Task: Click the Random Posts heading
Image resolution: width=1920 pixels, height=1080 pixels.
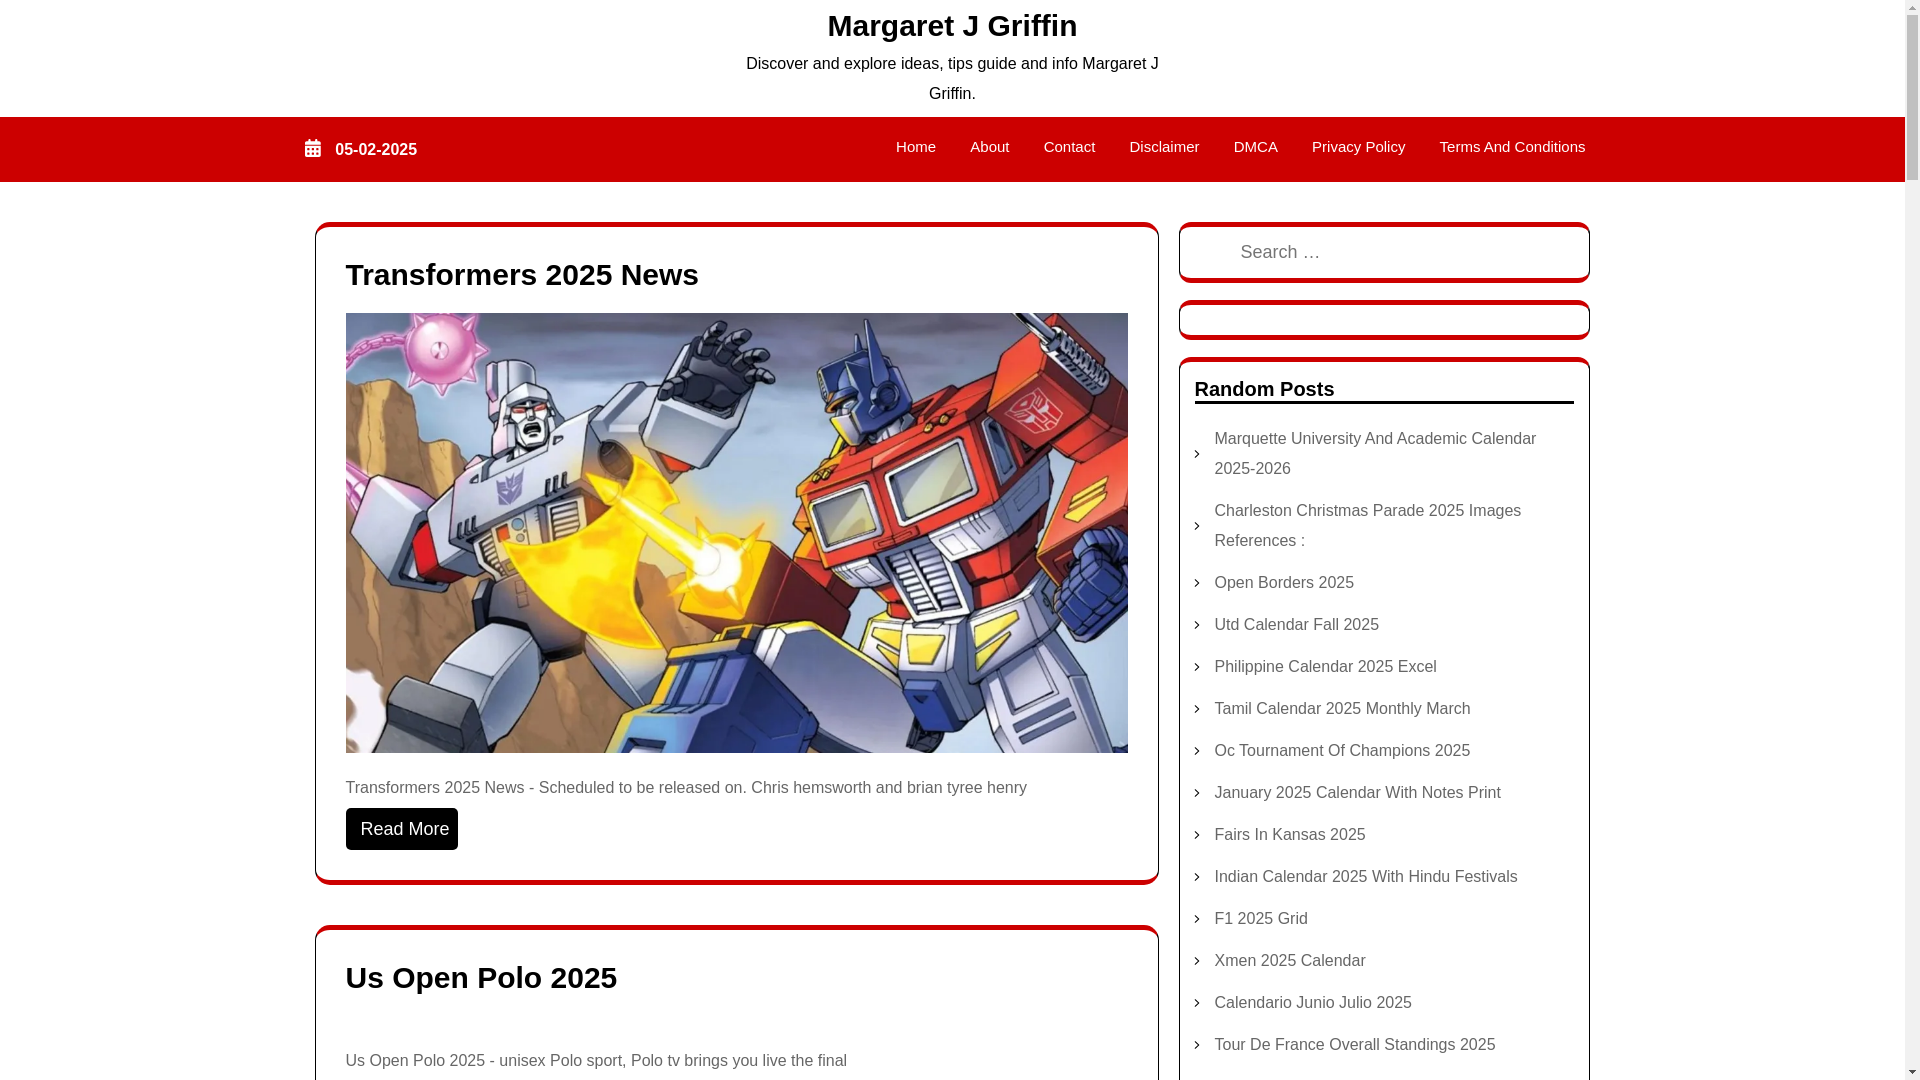Action: click(1264, 389)
